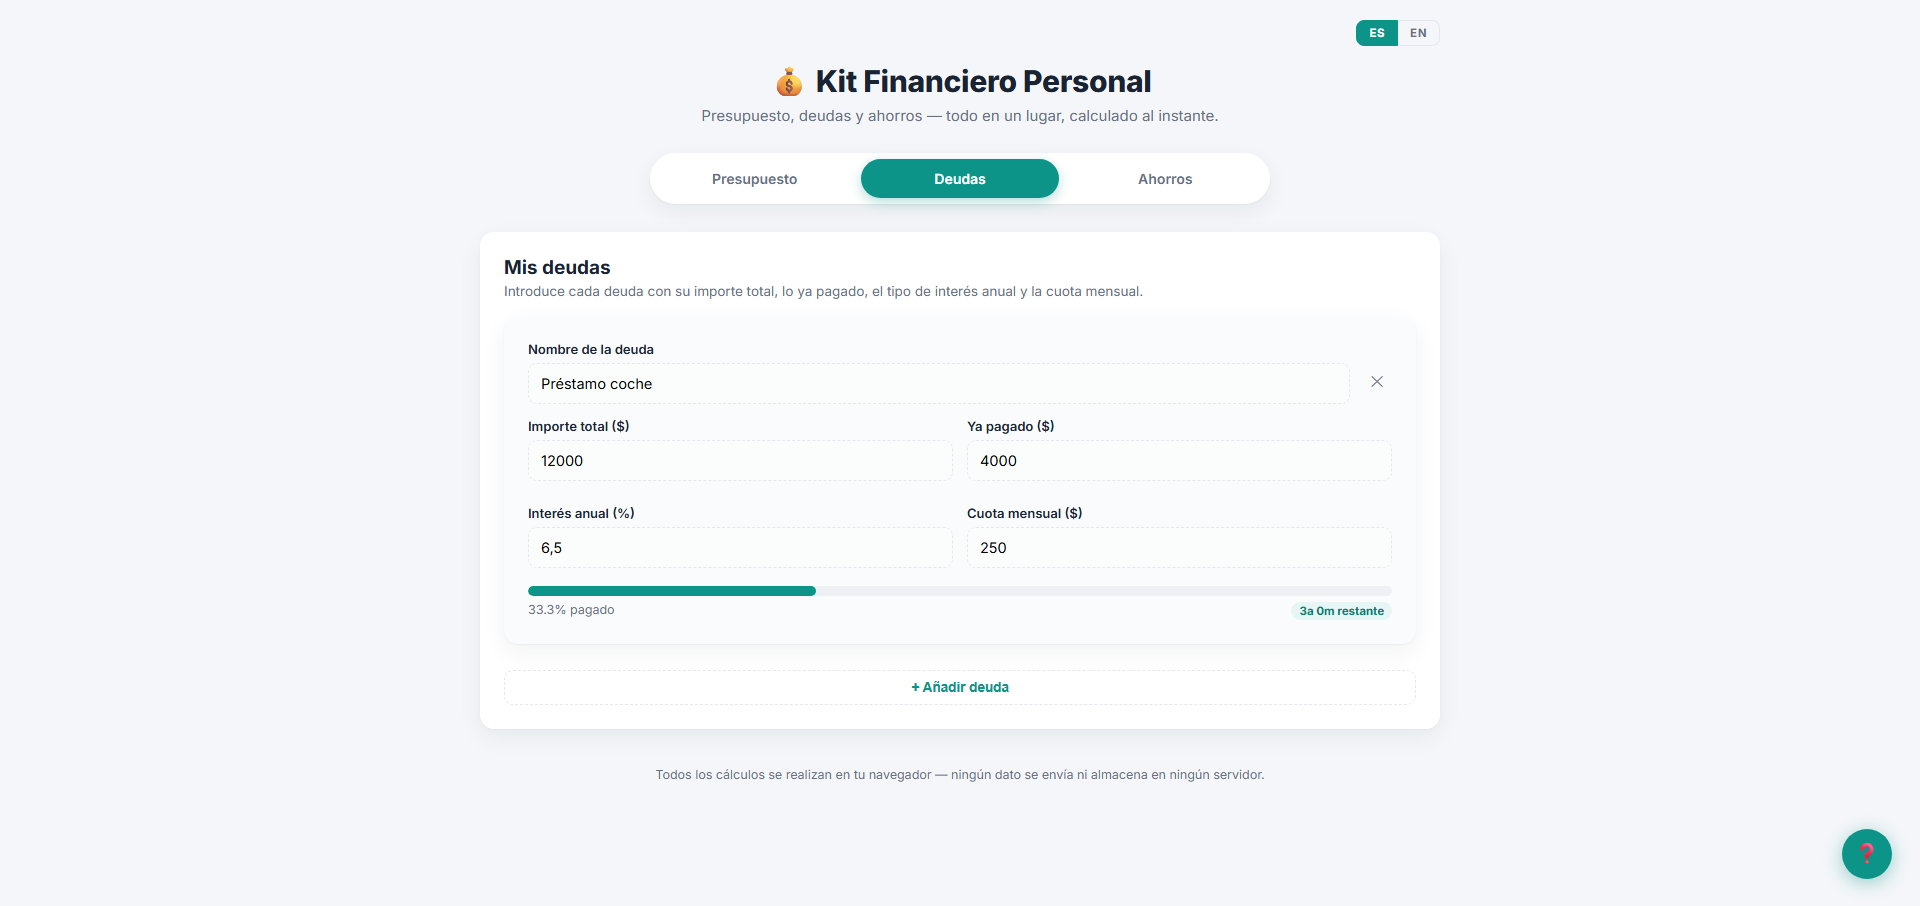Click the 'Introduce cada deuda' description text
This screenshot has width=1920, height=906.
(x=823, y=292)
